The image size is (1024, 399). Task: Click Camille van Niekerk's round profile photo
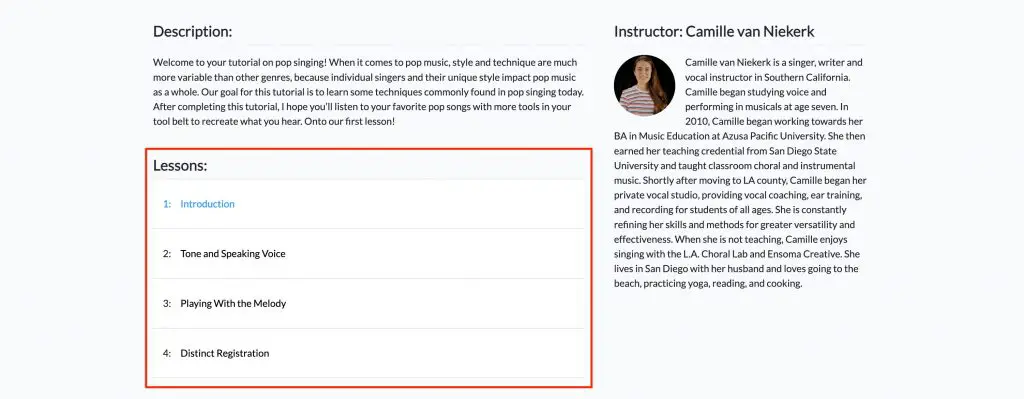[x=644, y=86]
